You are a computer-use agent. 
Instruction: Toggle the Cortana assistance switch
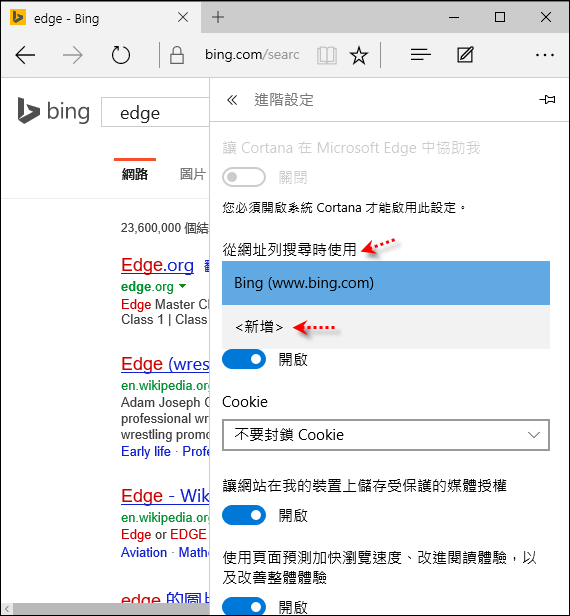(244, 177)
